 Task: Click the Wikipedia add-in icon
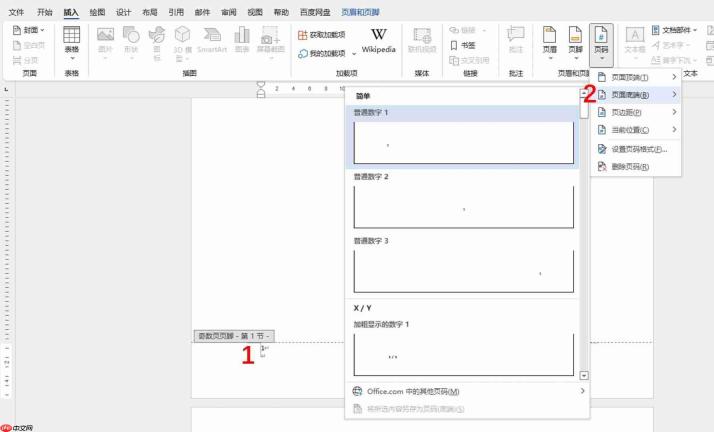point(378,35)
